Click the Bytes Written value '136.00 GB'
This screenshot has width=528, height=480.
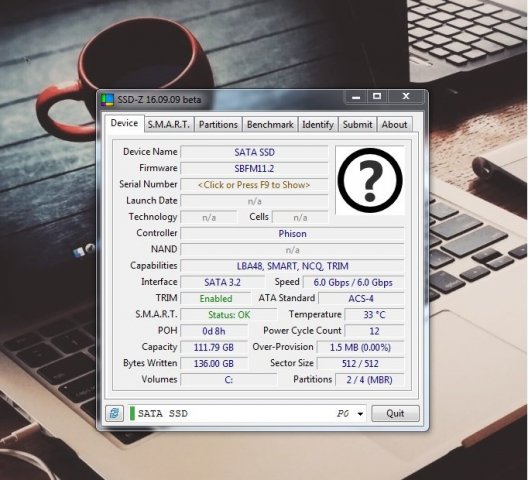214,363
